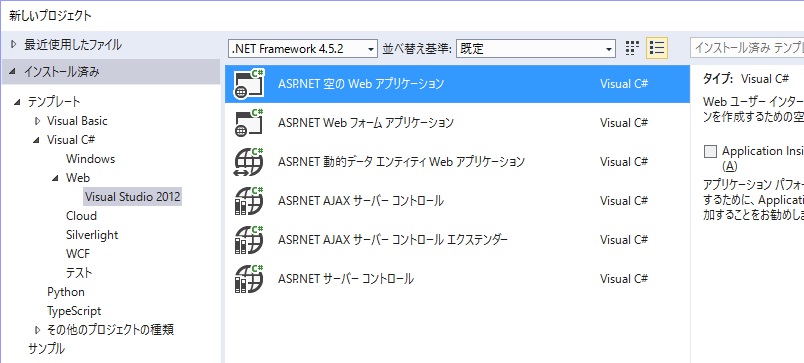Click the テンプレート label in tree

click(54, 102)
